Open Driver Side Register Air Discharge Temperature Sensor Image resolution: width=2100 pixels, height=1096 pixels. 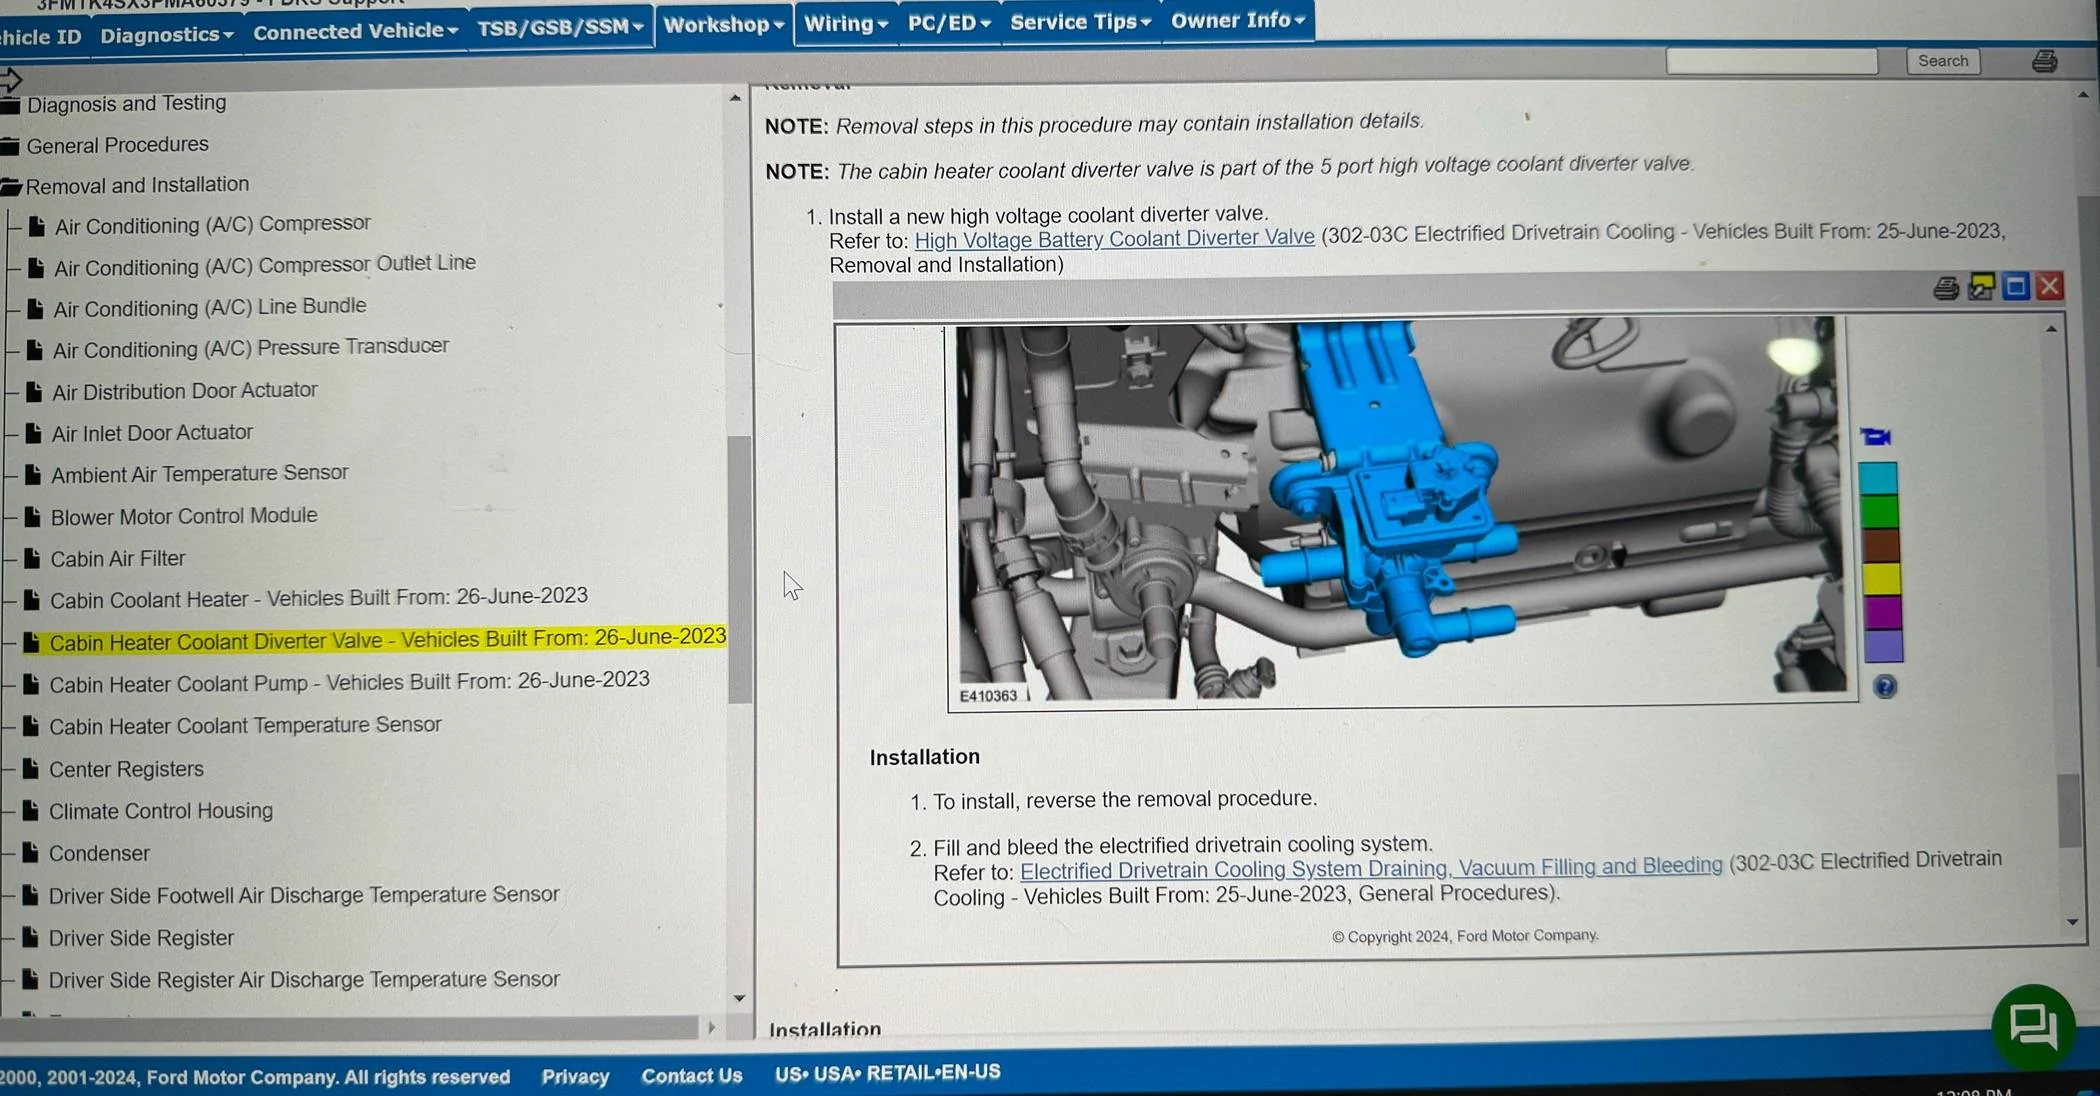(303, 980)
